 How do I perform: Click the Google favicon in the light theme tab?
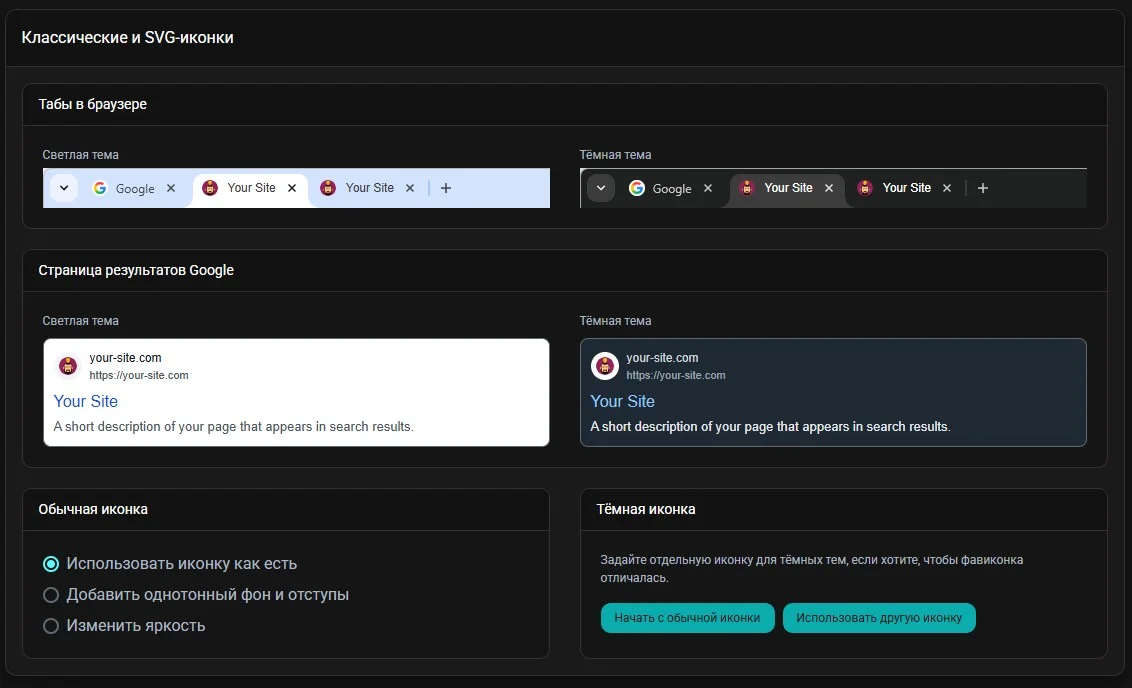[99, 188]
